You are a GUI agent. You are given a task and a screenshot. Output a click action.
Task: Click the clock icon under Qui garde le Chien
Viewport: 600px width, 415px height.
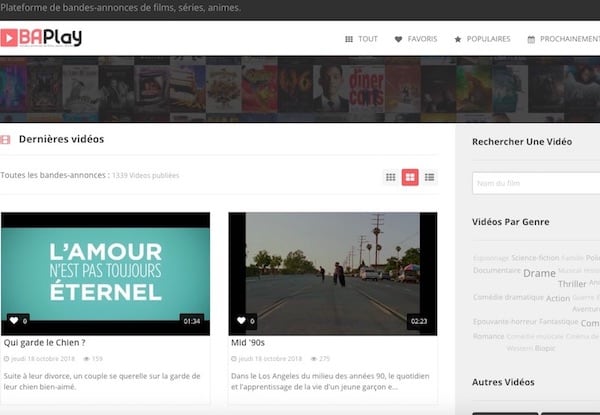pos(6,359)
